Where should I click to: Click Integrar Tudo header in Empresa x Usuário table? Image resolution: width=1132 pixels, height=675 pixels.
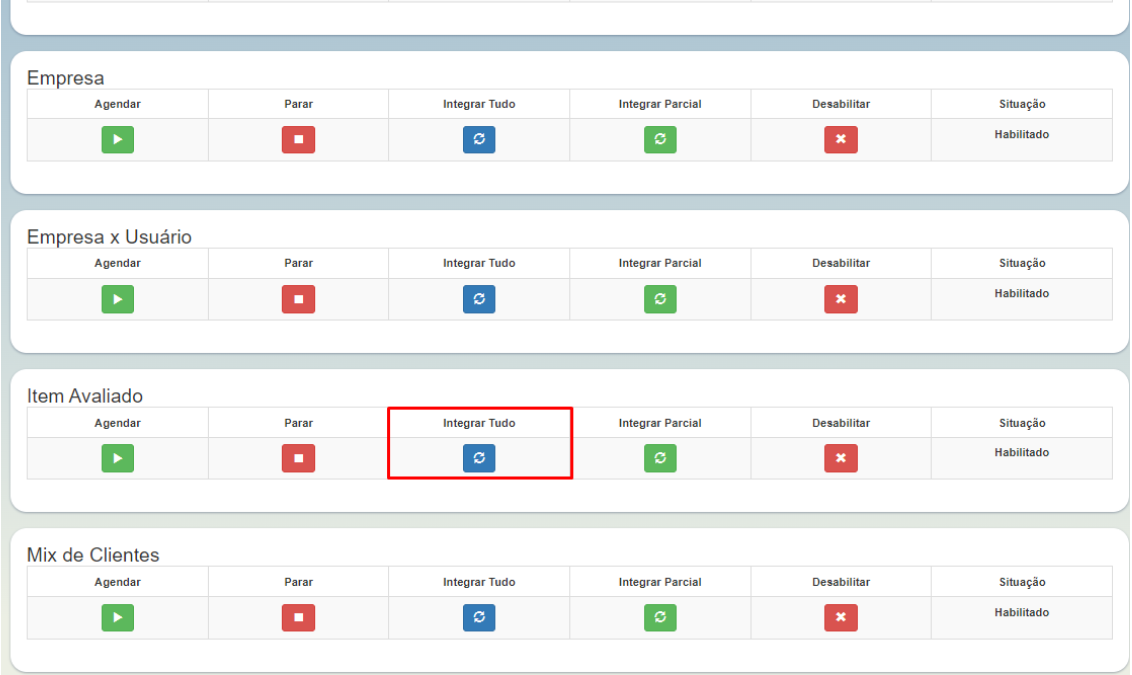(x=479, y=264)
